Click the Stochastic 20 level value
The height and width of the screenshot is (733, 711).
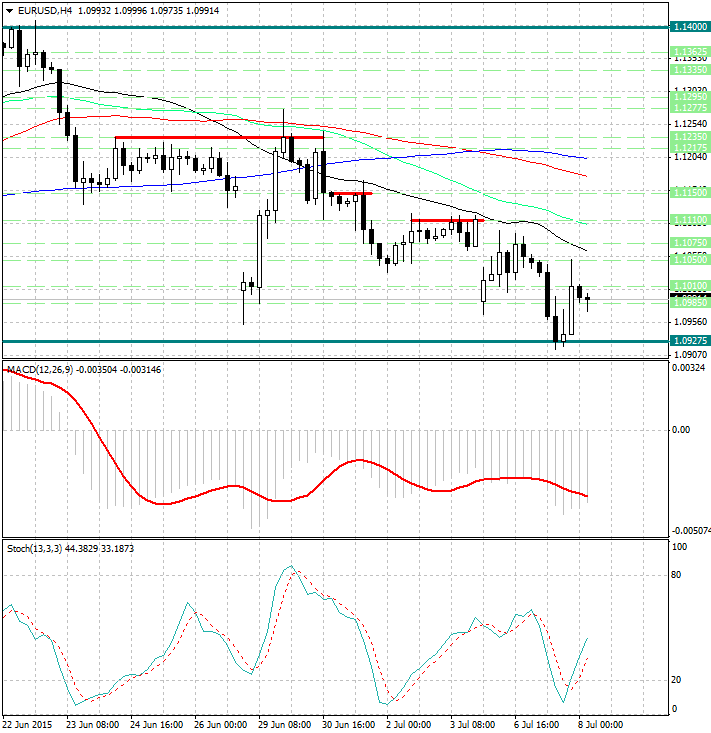(x=676, y=679)
